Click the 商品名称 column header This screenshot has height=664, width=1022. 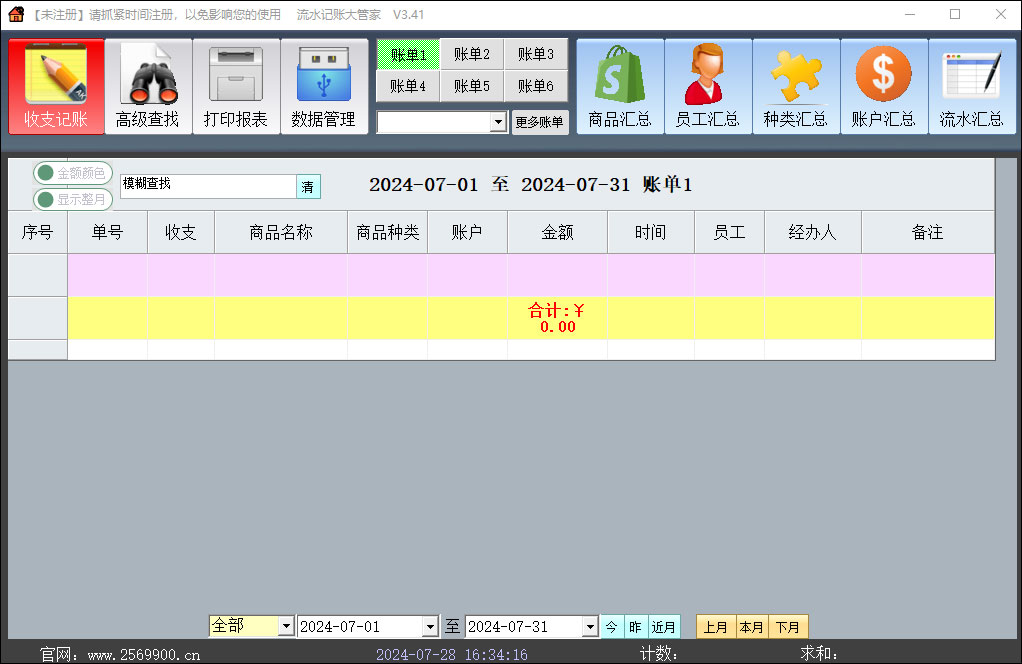click(x=281, y=232)
